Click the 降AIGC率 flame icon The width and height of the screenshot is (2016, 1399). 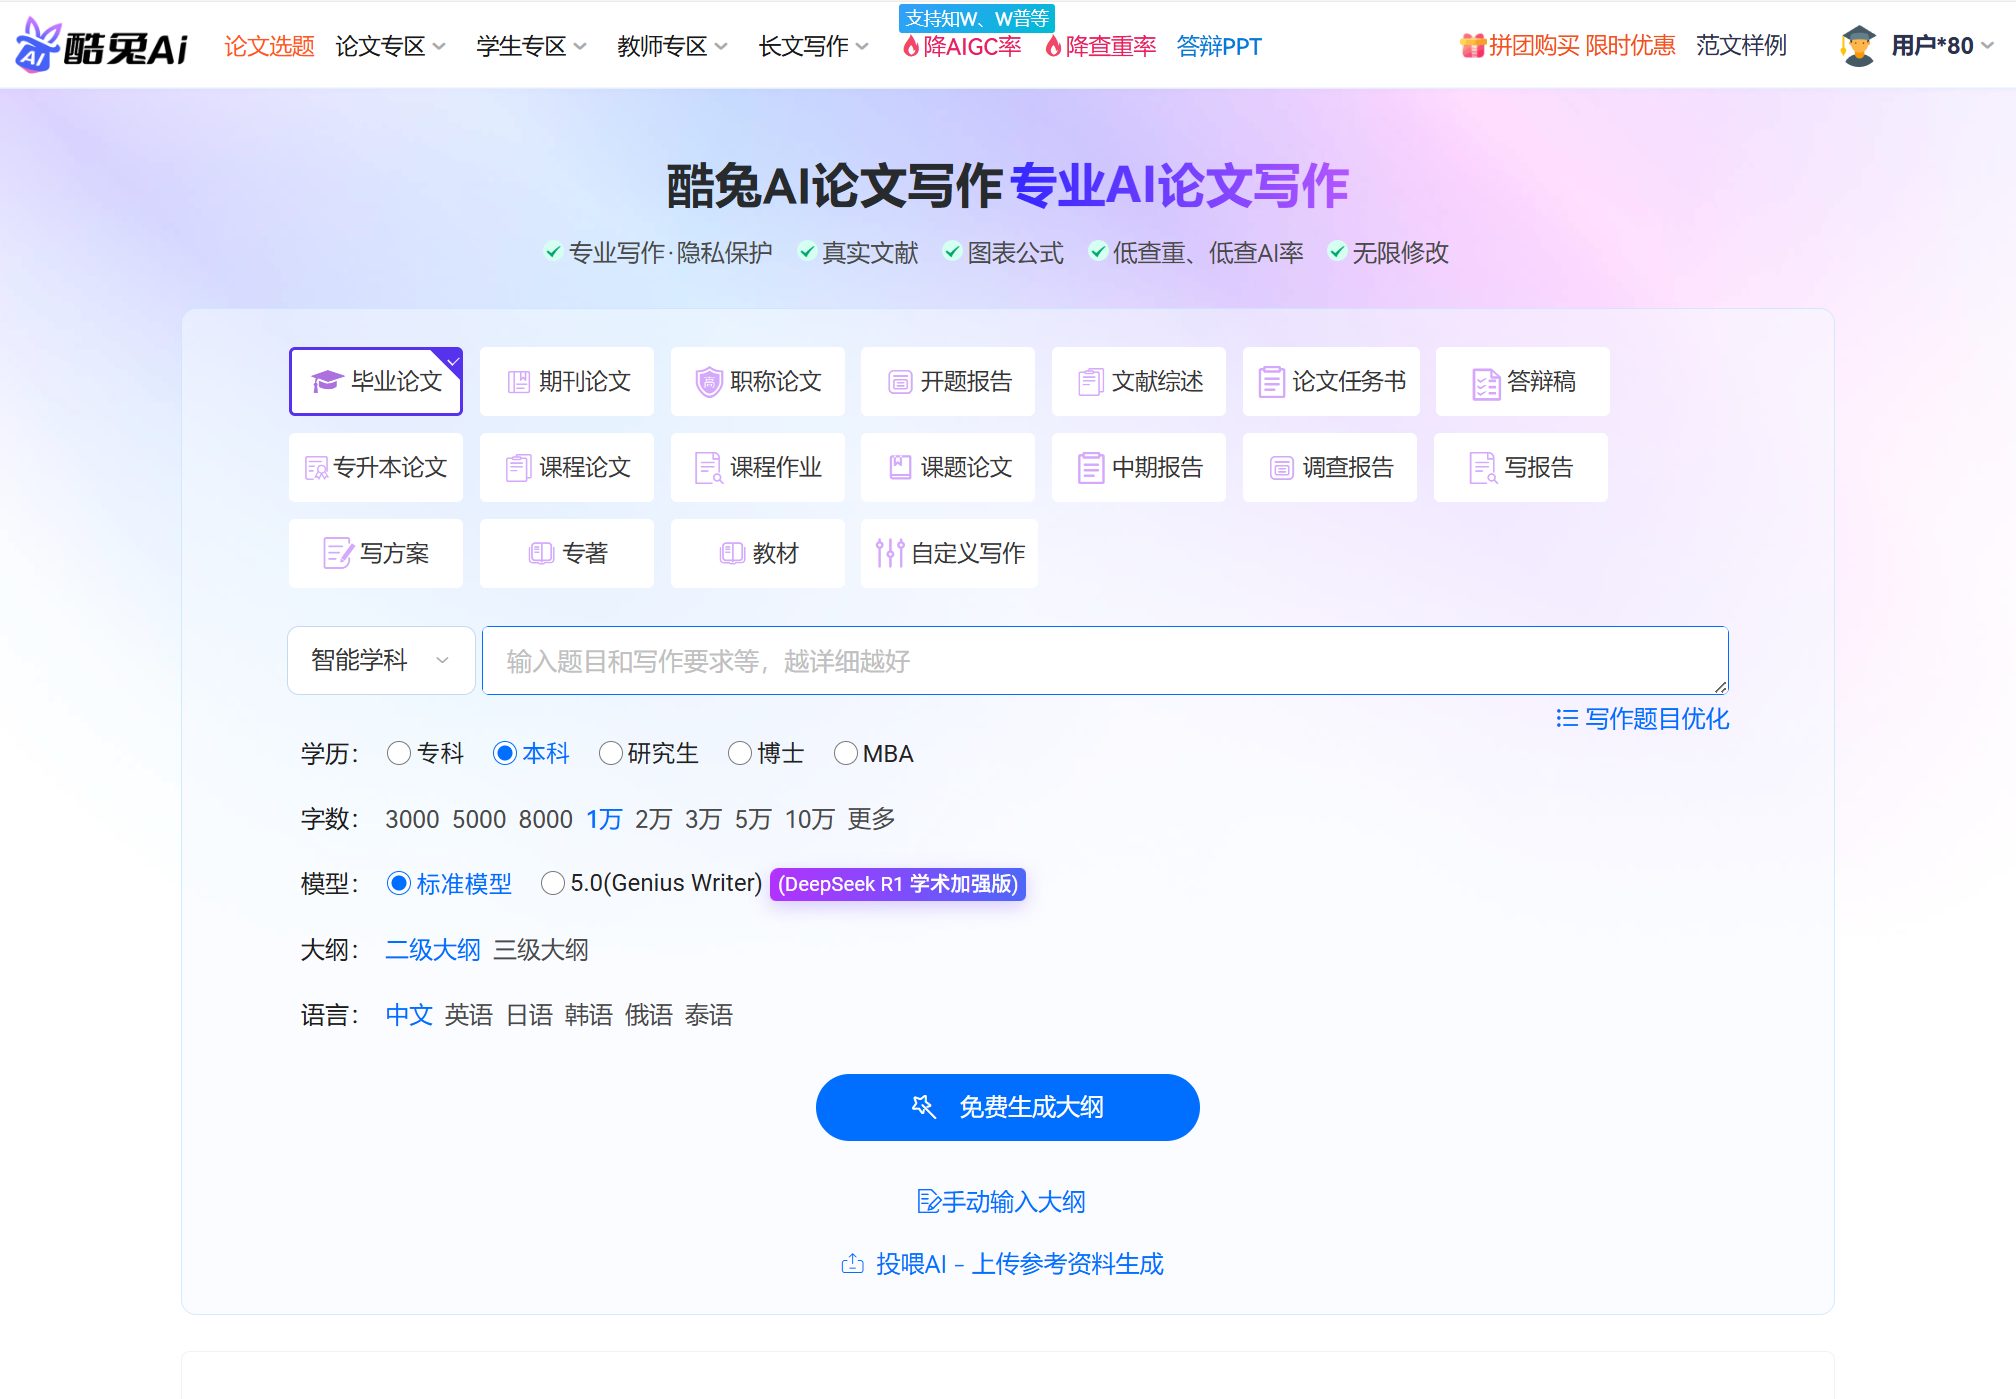pos(910,46)
